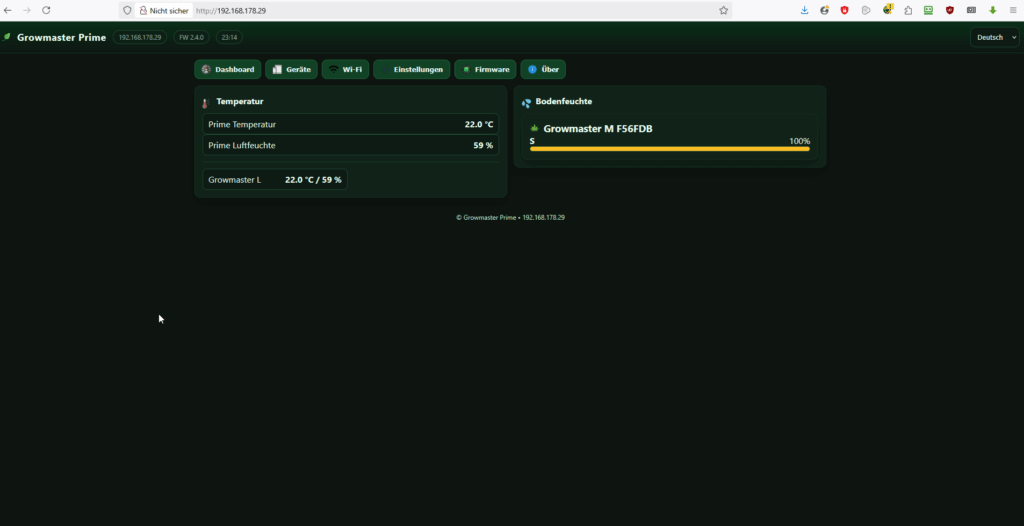Screen dimensions: 1024x526
Task: Click the Growmaster L sensor chip
Action: (x=275, y=180)
